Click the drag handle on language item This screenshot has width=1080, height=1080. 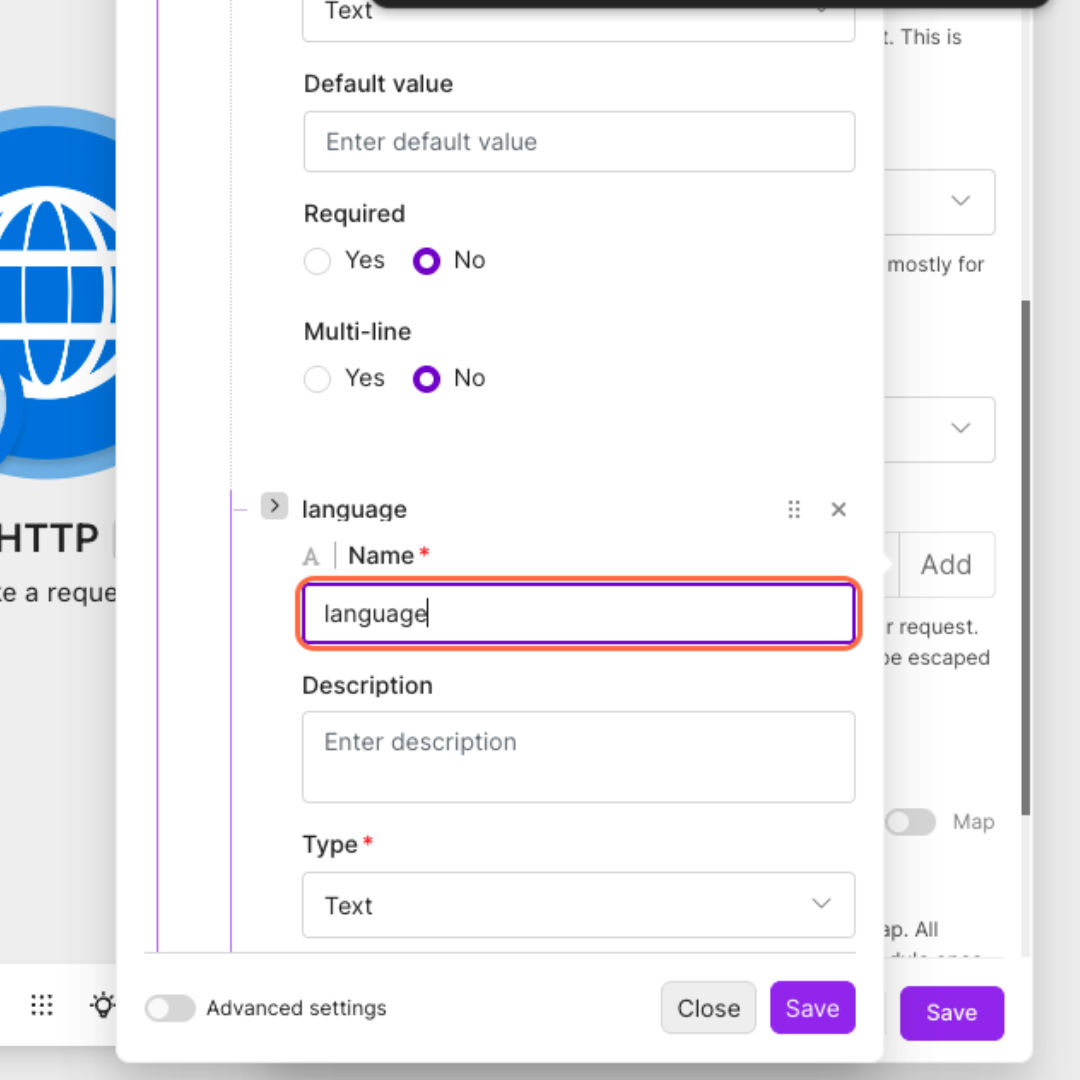[793, 509]
